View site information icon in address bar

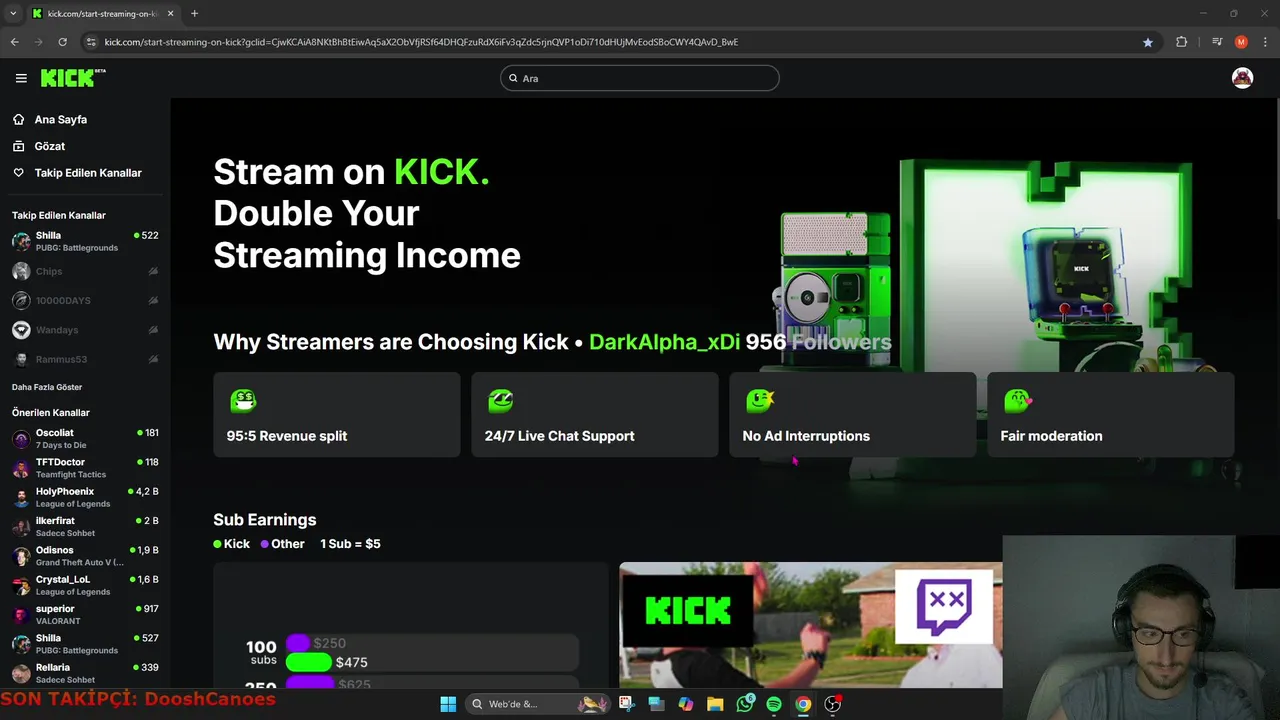click(x=91, y=42)
